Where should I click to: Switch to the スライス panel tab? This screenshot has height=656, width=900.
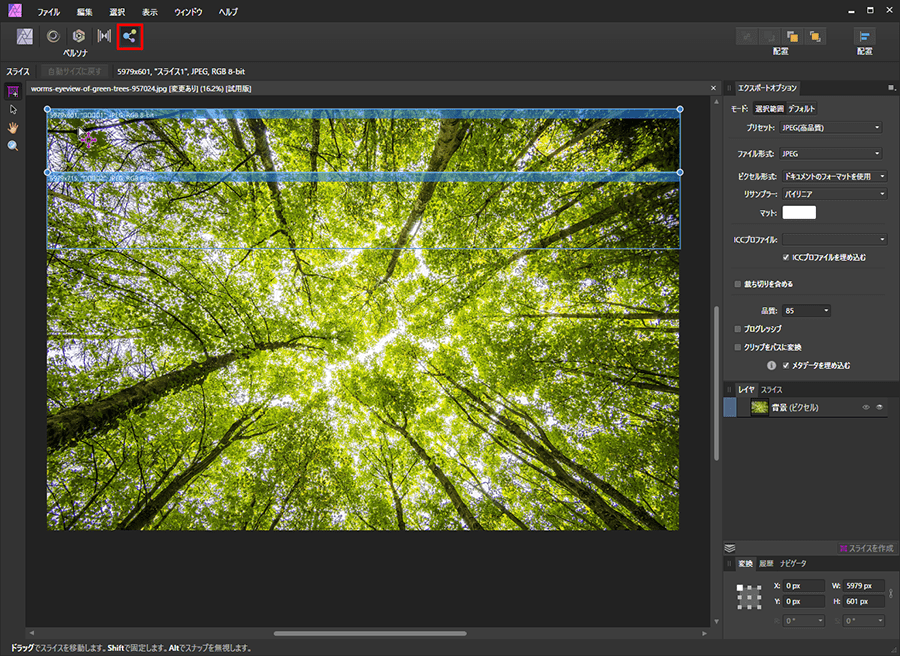(x=771, y=388)
